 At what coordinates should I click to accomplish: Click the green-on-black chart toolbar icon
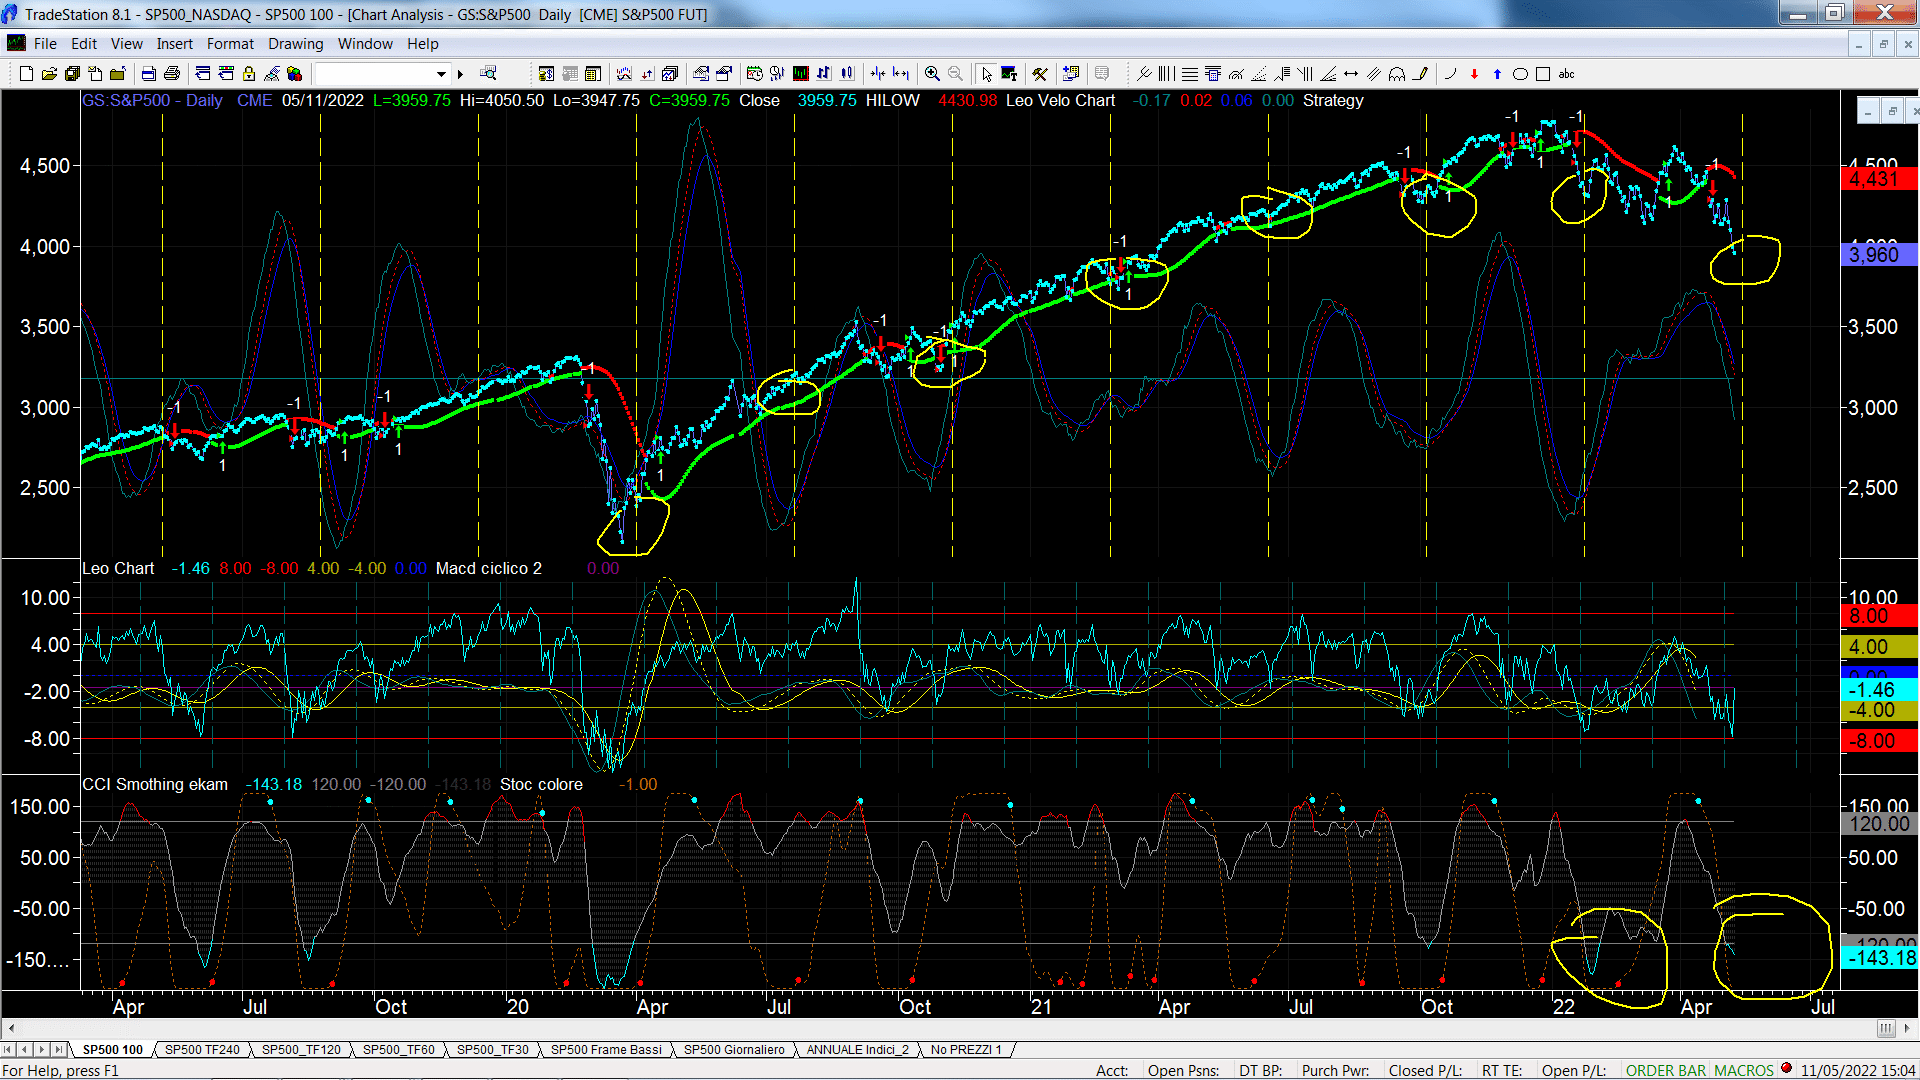point(801,74)
